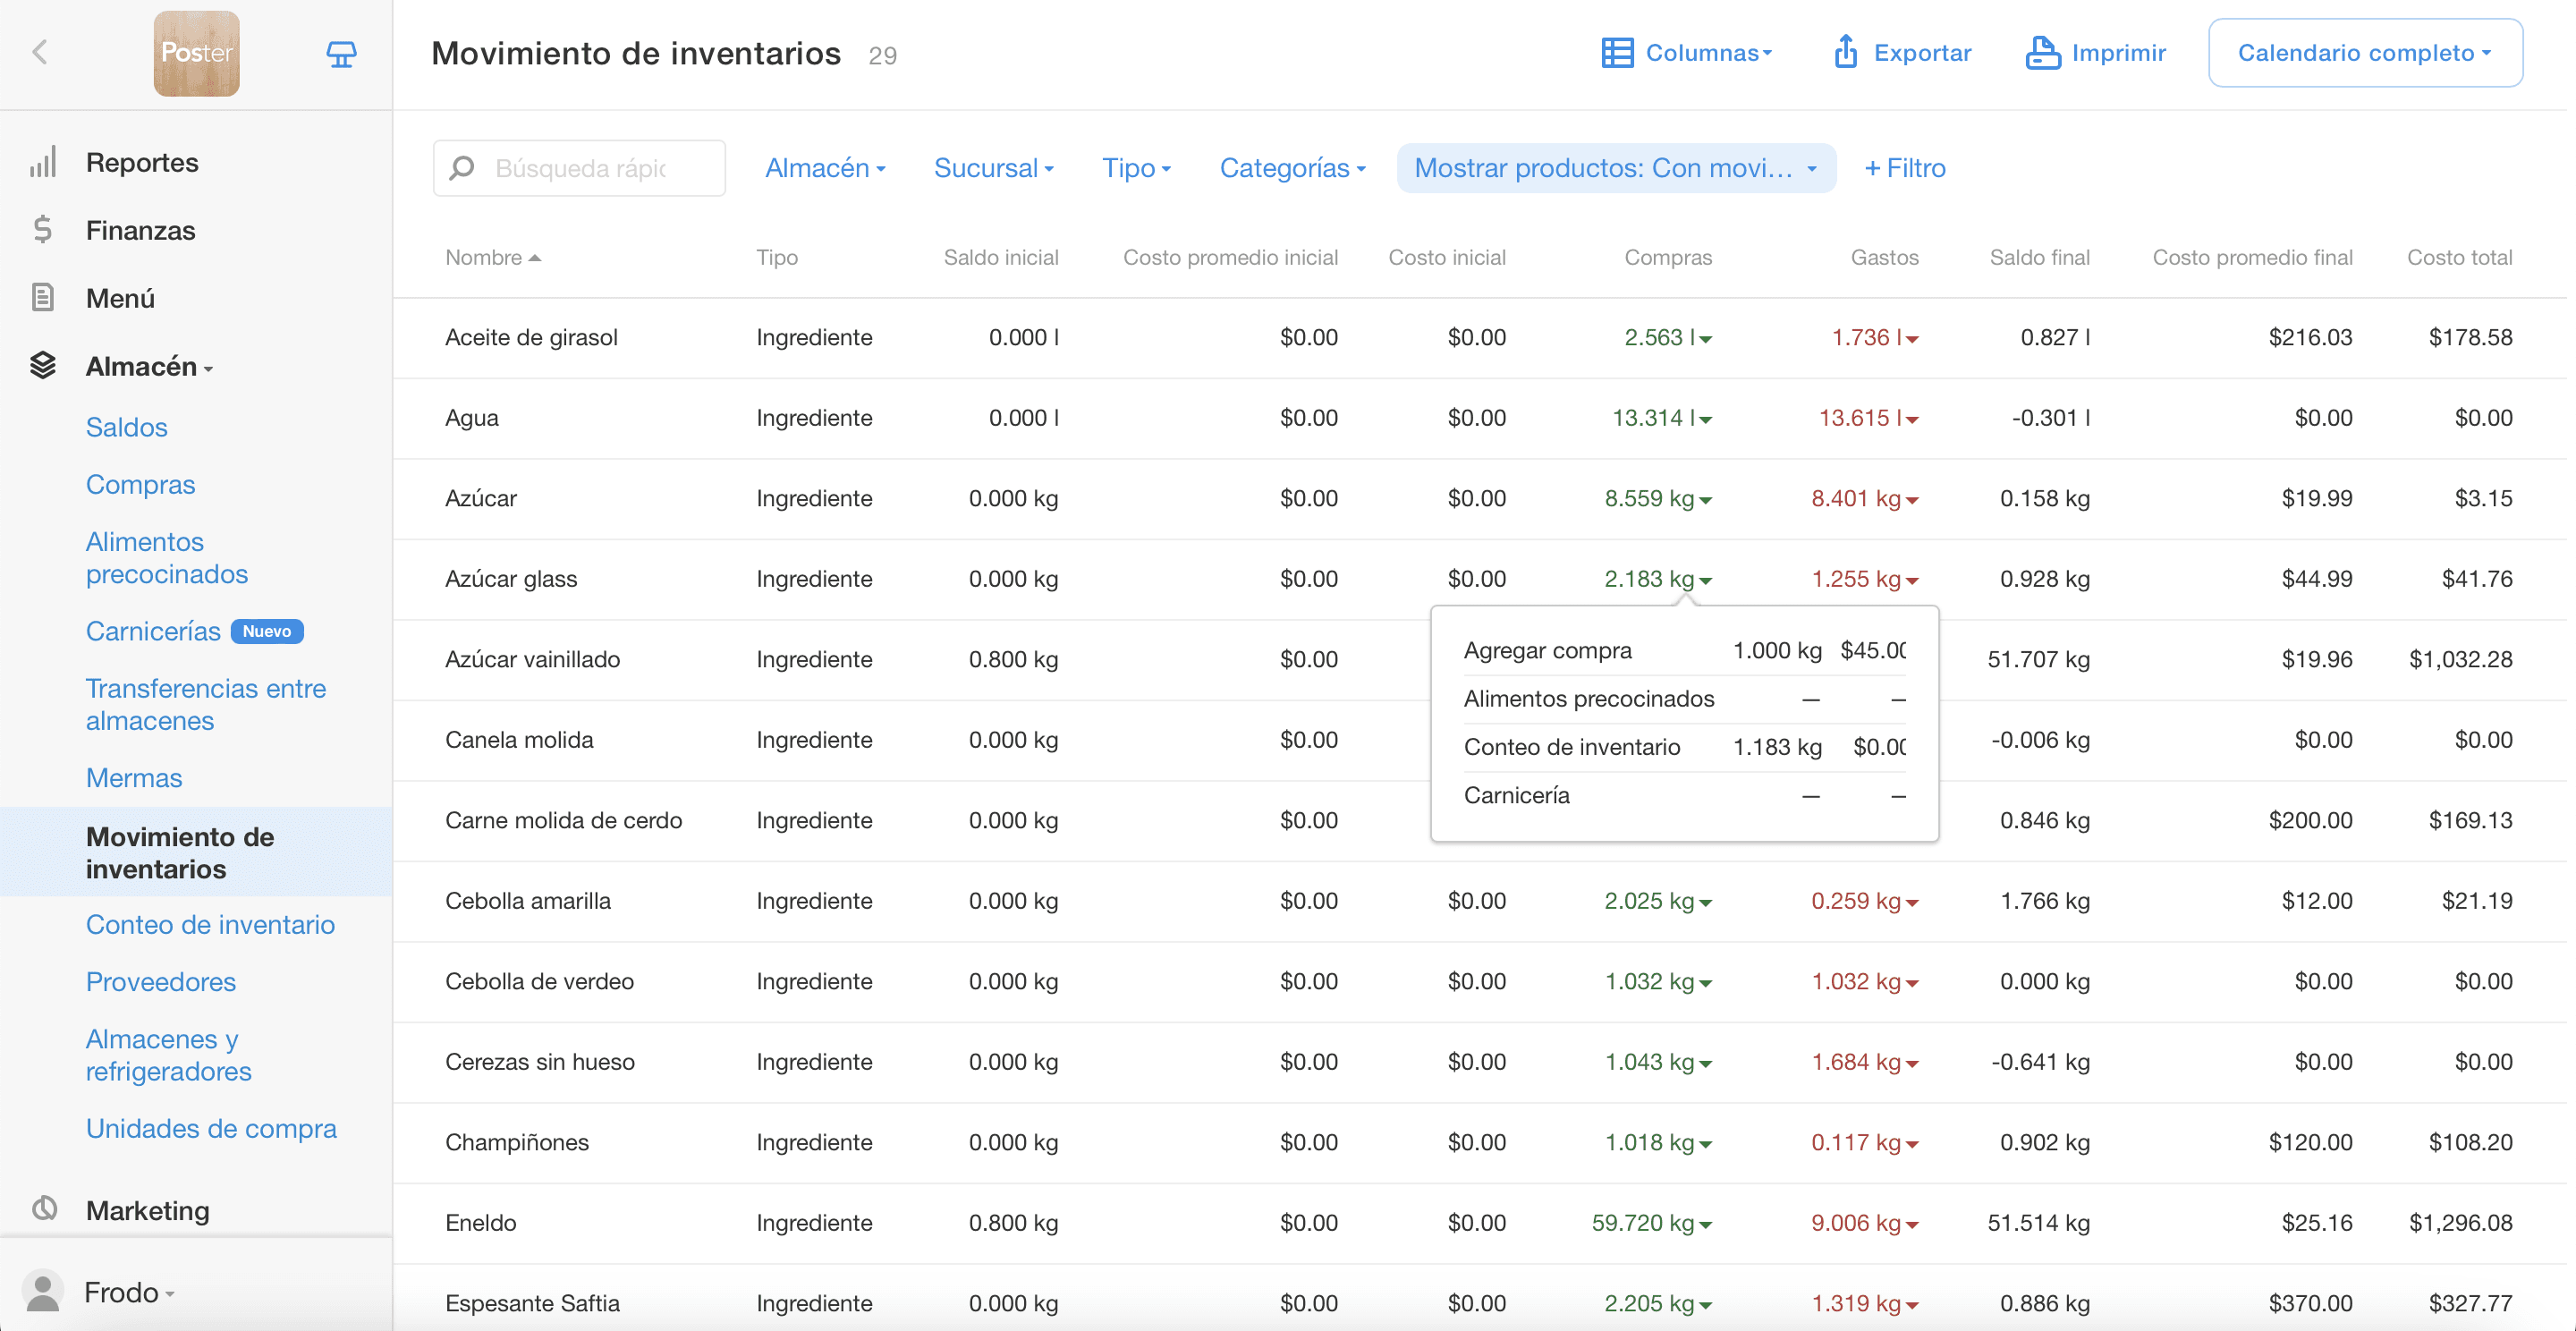Expand Aceite de girasol compras 2.563 l
Screen dimensions: 2576x1331
1667,337
